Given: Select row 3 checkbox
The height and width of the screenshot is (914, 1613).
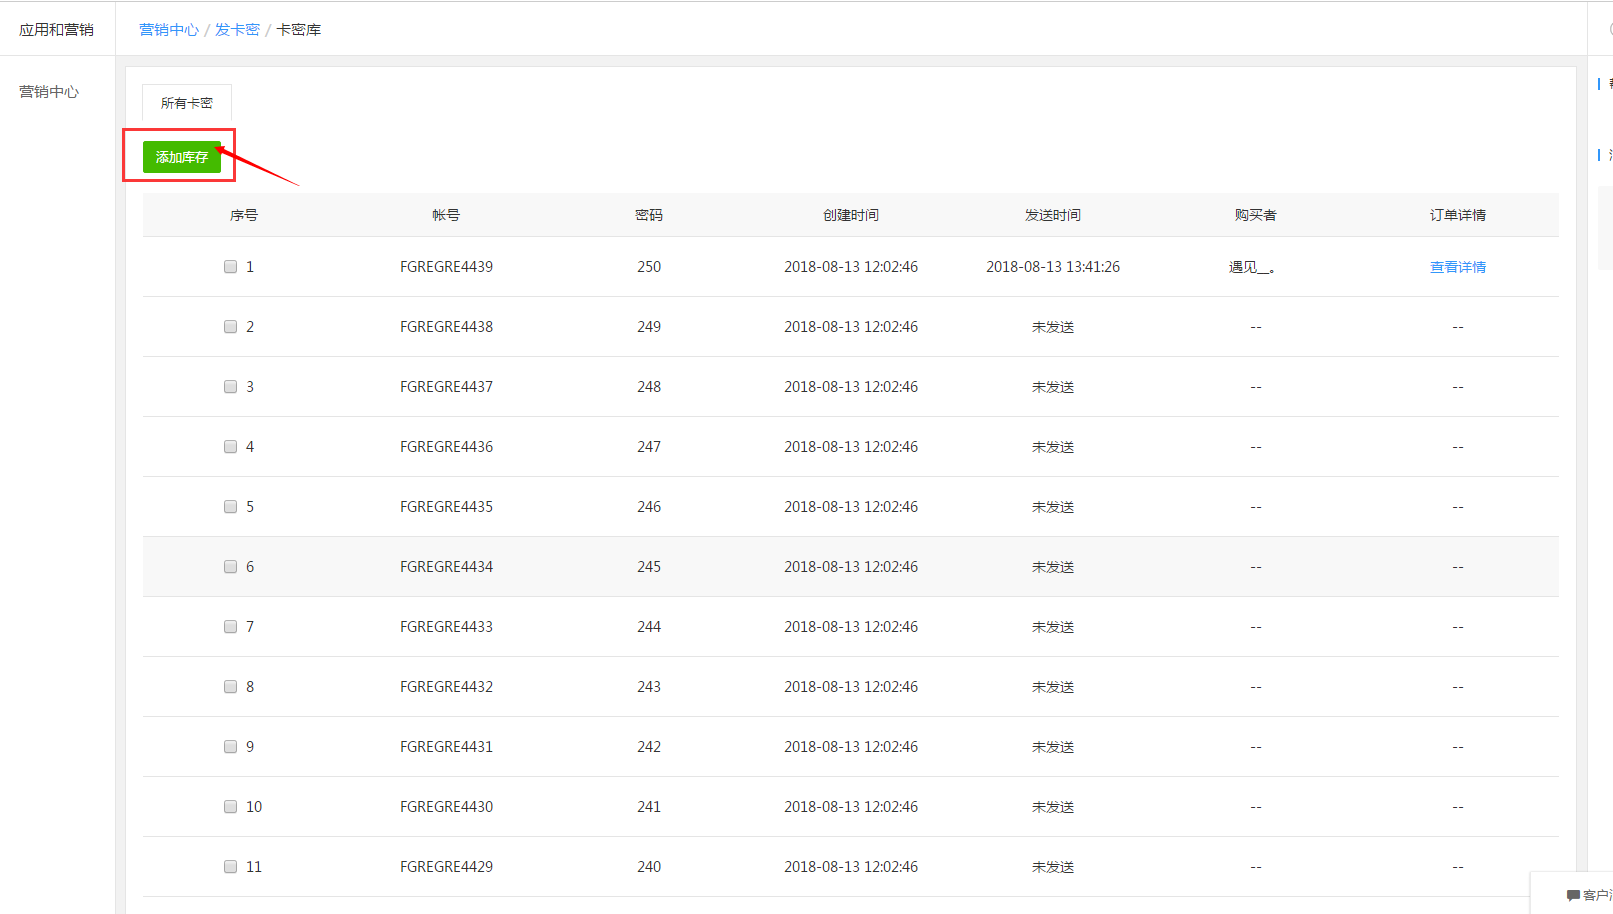Looking at the screenshot, I should coord(231,387).
